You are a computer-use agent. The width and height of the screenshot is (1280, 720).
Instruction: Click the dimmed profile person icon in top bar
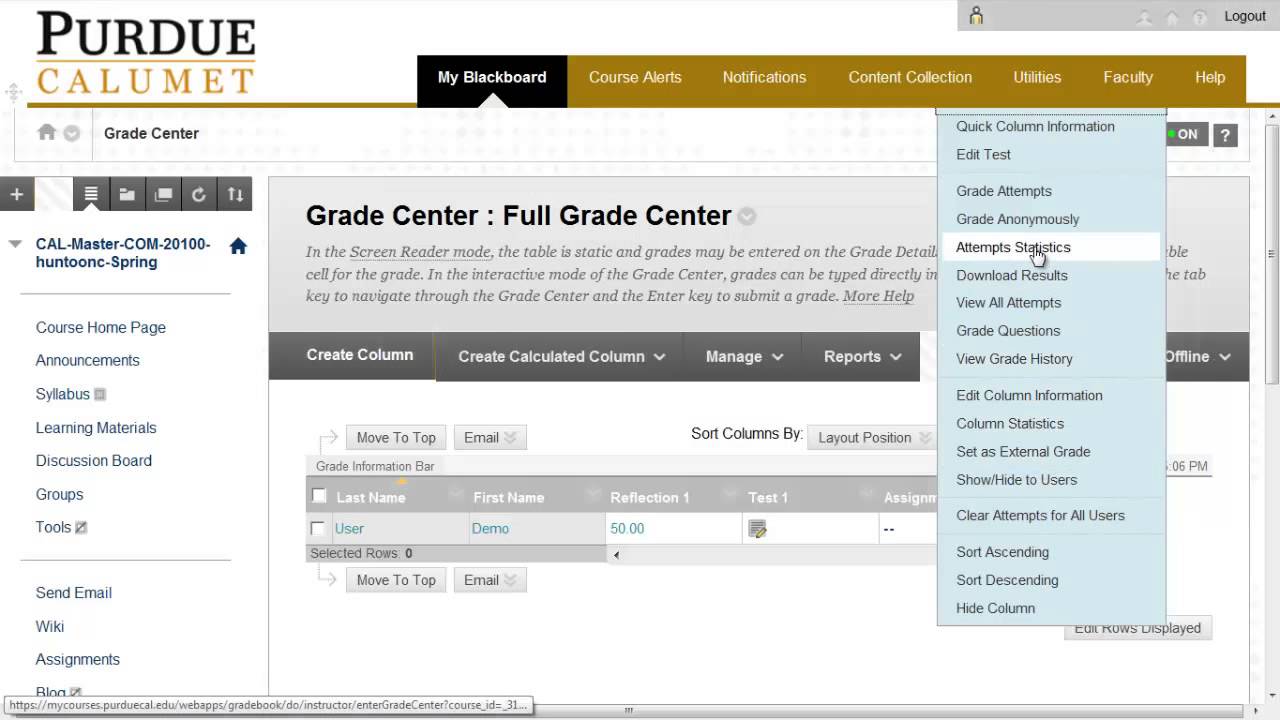(x=1144, y=17)
